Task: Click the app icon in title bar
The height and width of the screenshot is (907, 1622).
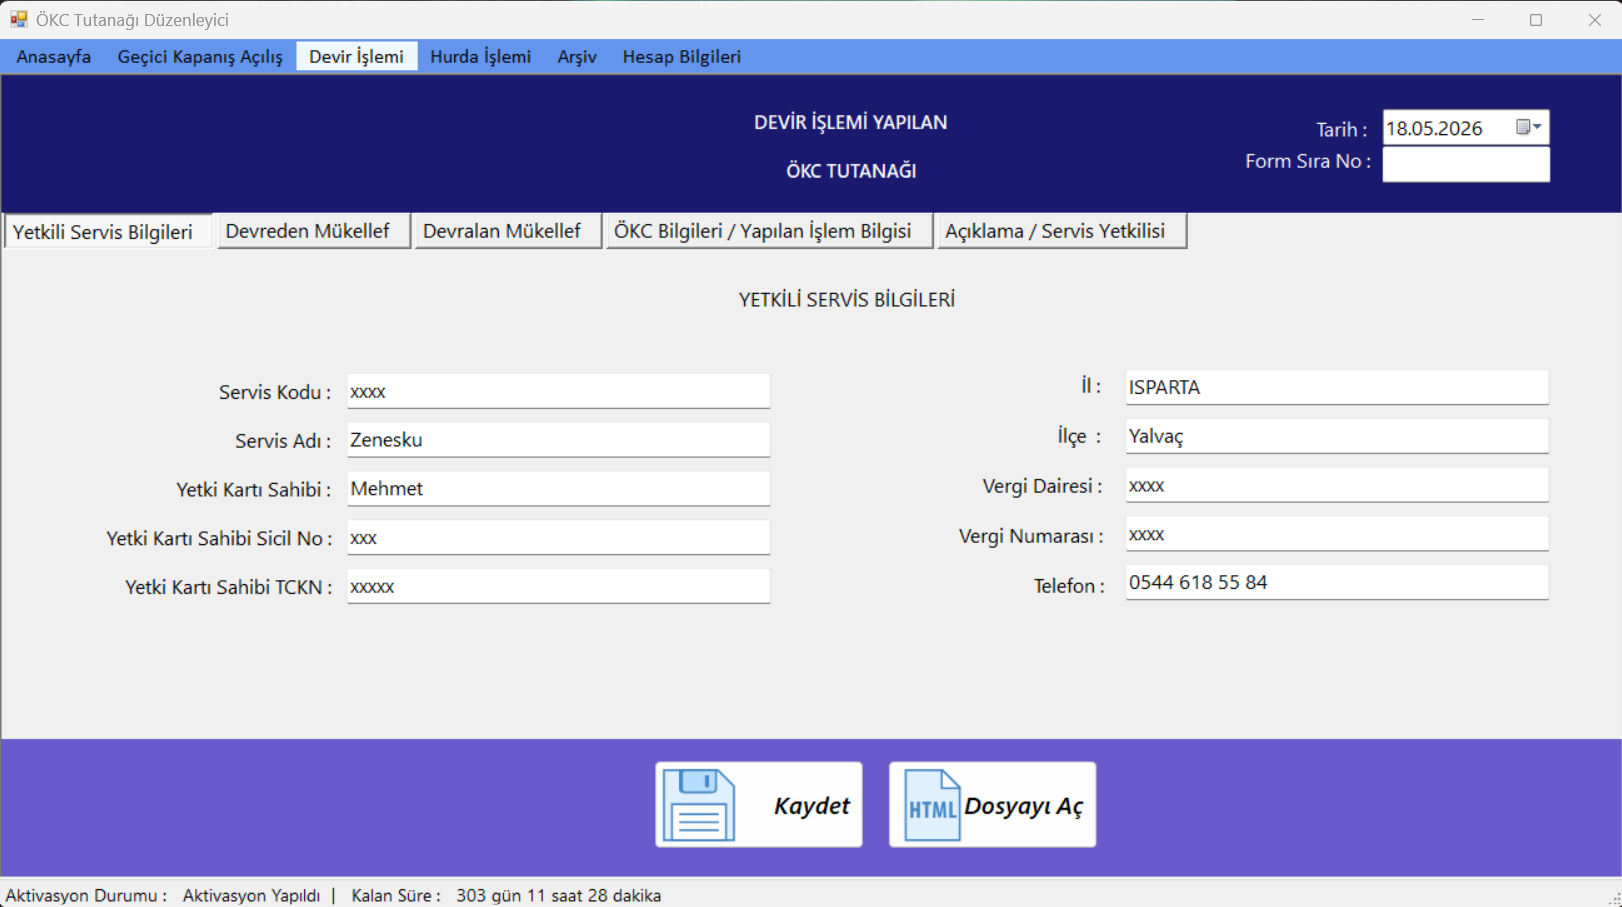Action: pyautogui.click(x=19, y=19)
